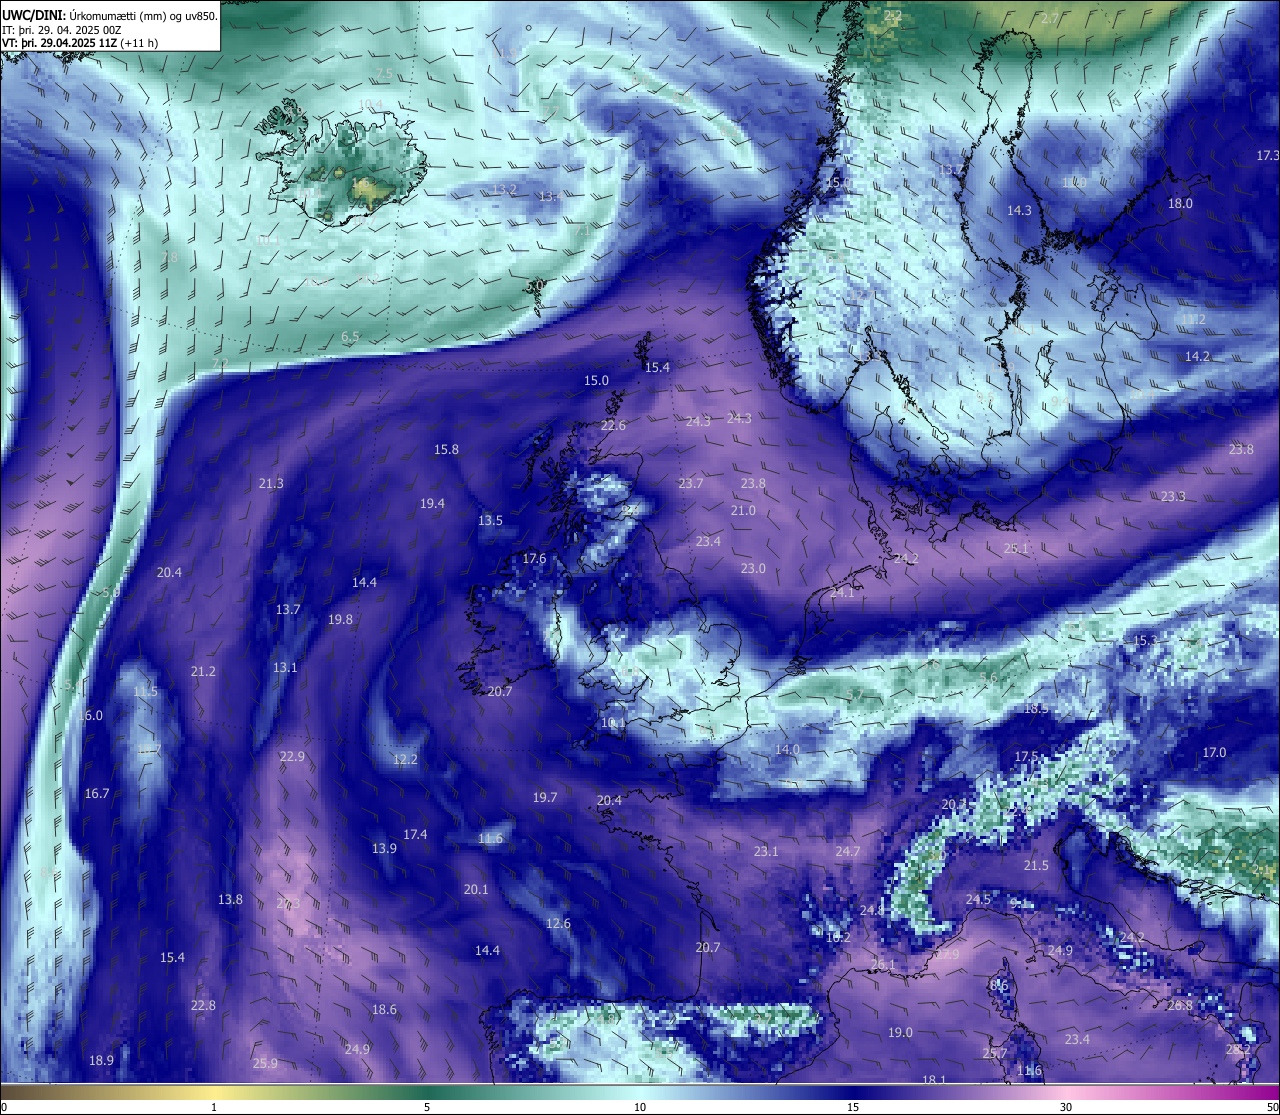The width and height of the screenshot is (1280, 1115).
Task: Click the 18.1 value label
Action: [x=934, y=1080]
